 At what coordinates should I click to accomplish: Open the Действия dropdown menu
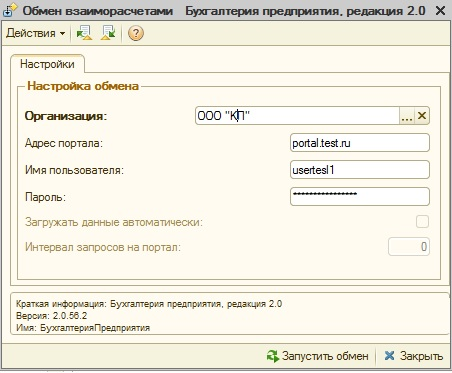pyautogui.click(x=35, y=33)
